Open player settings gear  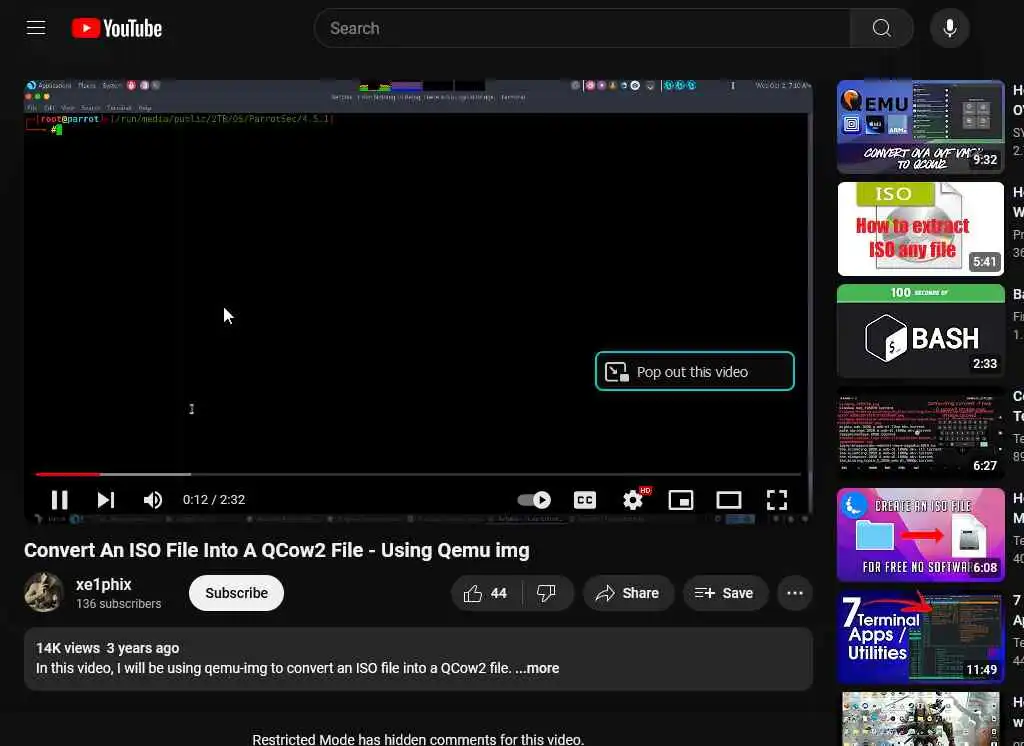(633, 500)
